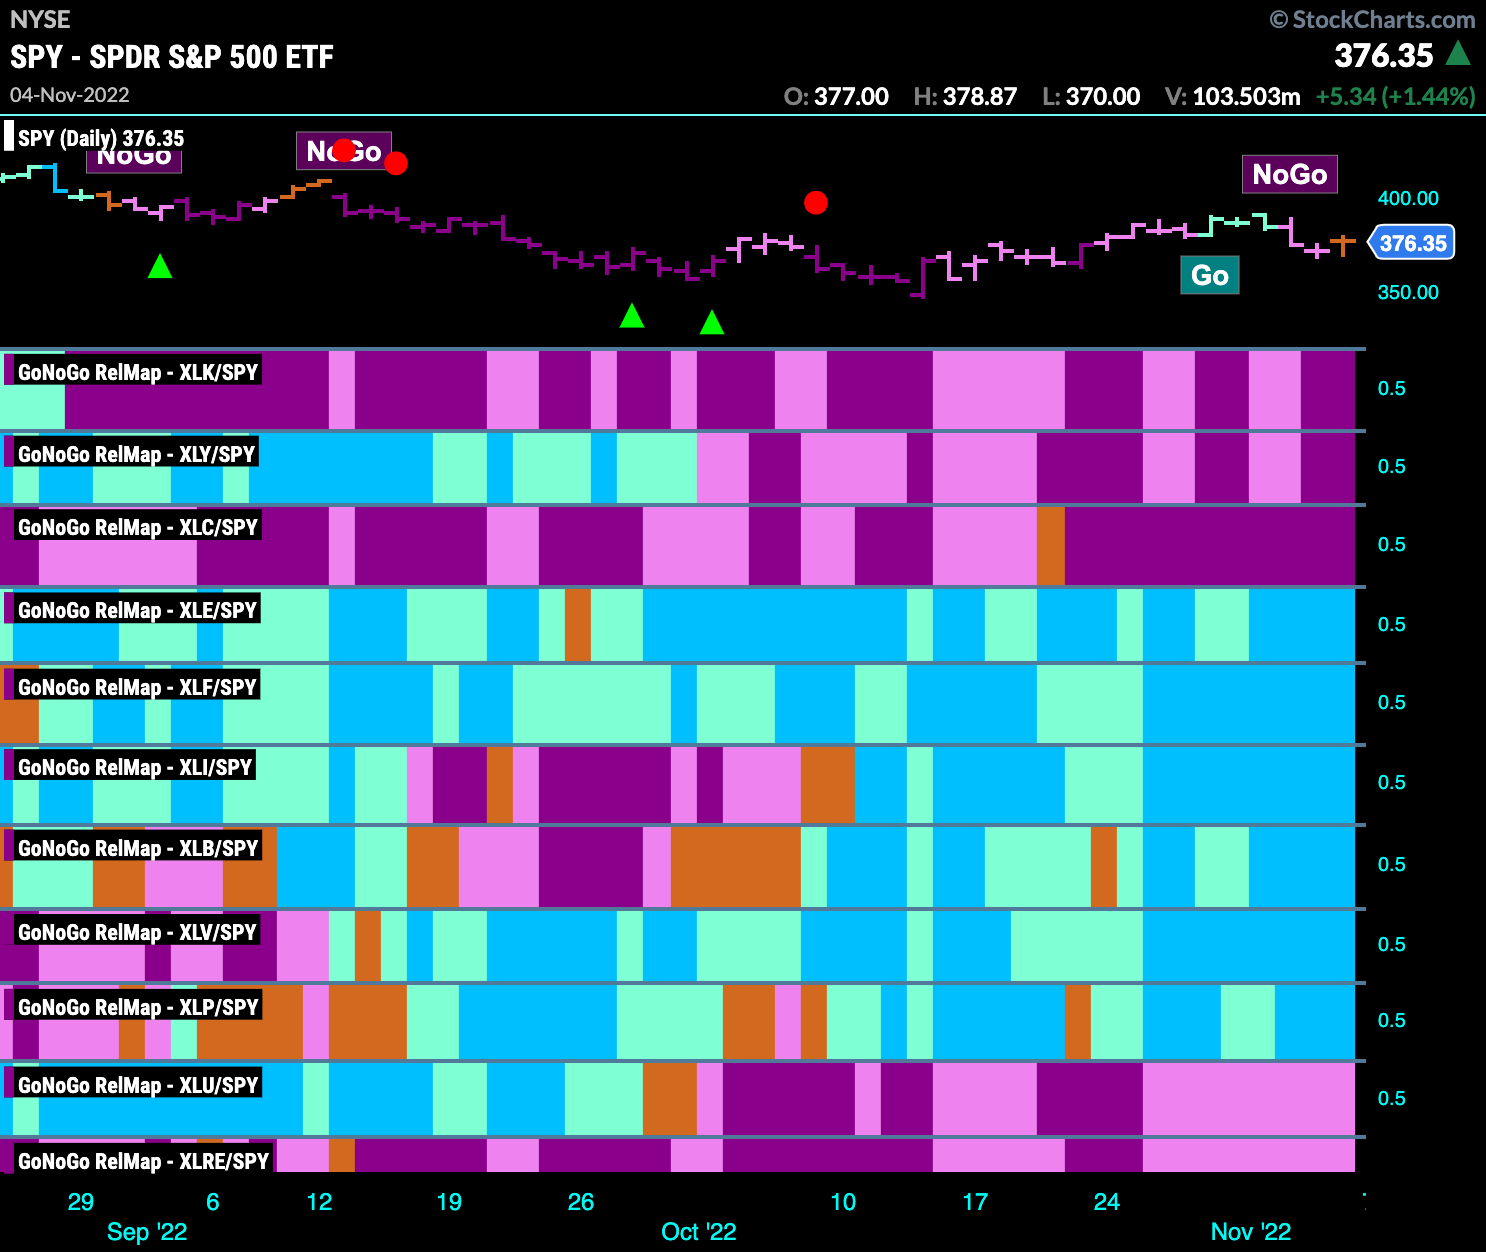Click the green up-arrow next to 376.35
This screenshot has width=1486, height=1252.
[1458, 53]
